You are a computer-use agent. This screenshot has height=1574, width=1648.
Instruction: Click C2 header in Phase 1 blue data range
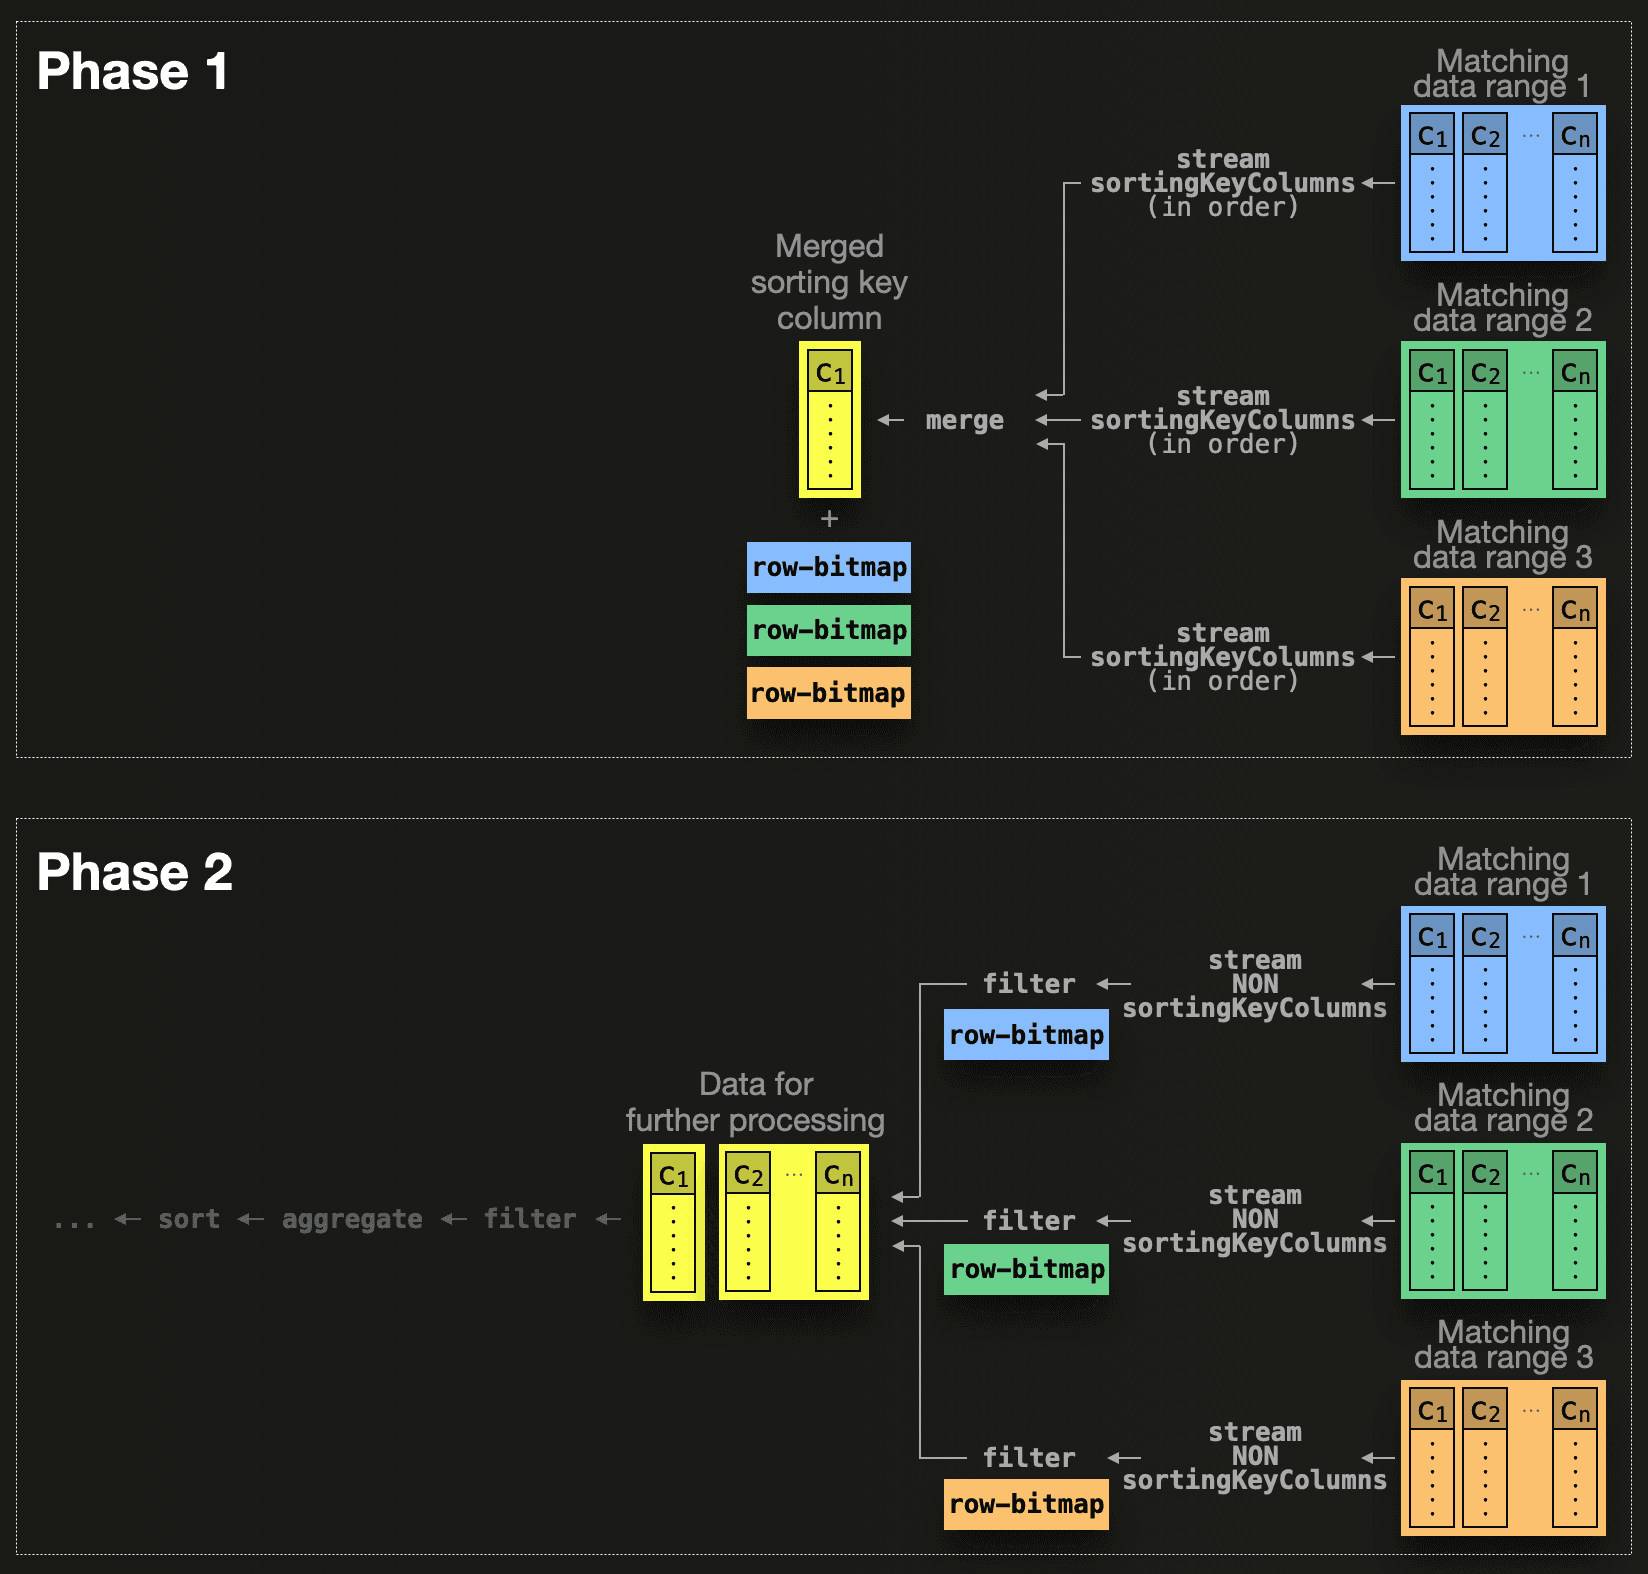[x=1485, y=136]
